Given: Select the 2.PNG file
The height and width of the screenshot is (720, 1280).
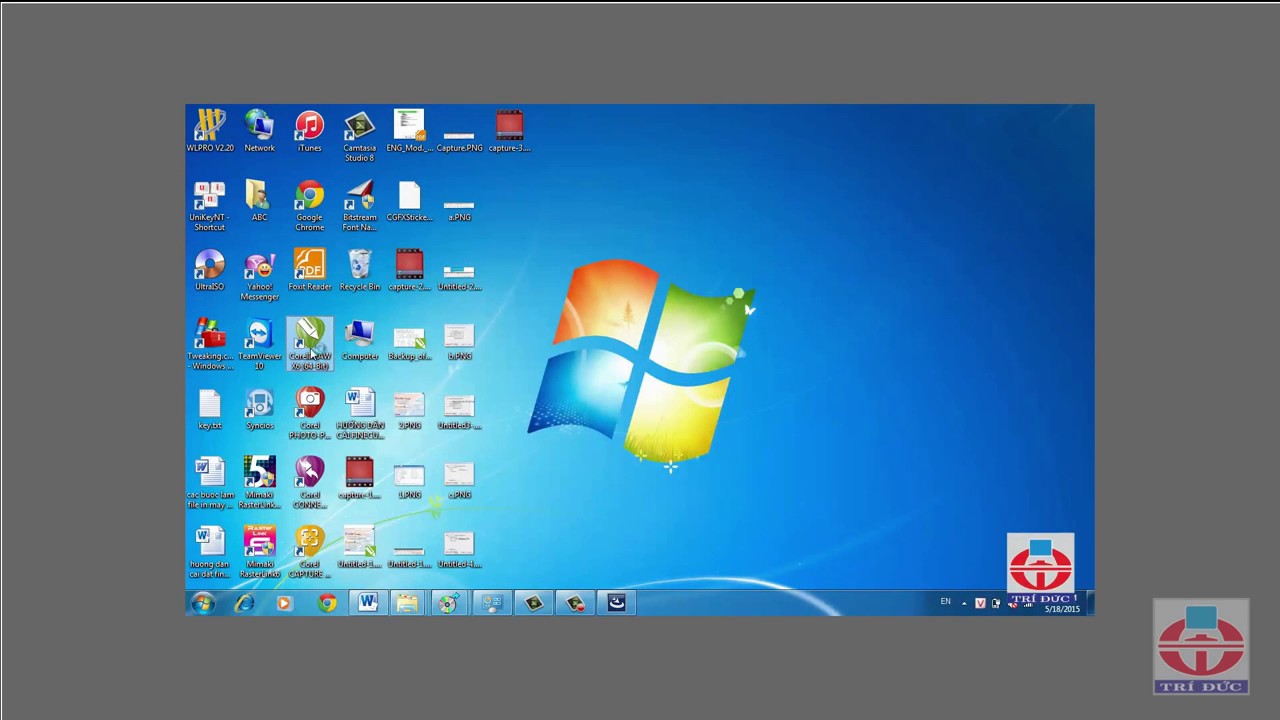Looking at the screenshot, I should point(409,410).
